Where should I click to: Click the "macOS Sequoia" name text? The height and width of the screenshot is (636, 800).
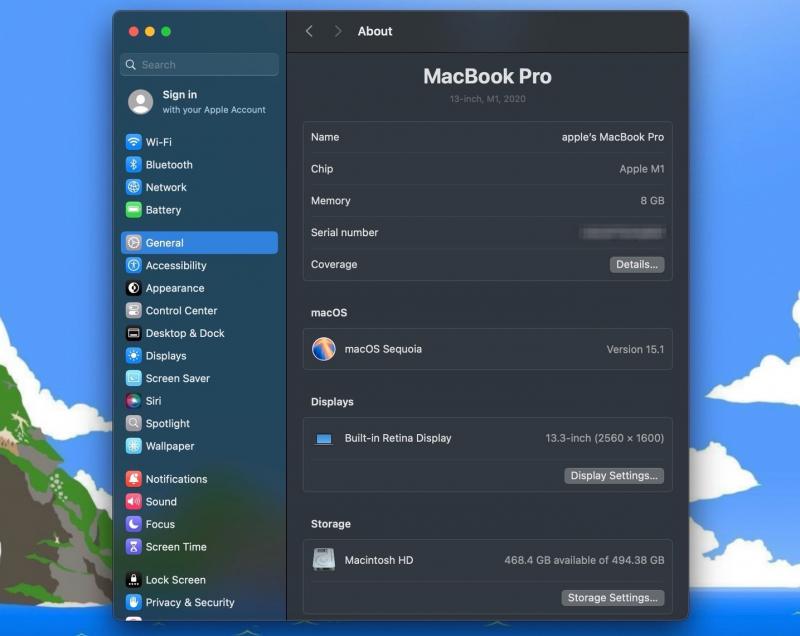[x=383, y=349]
